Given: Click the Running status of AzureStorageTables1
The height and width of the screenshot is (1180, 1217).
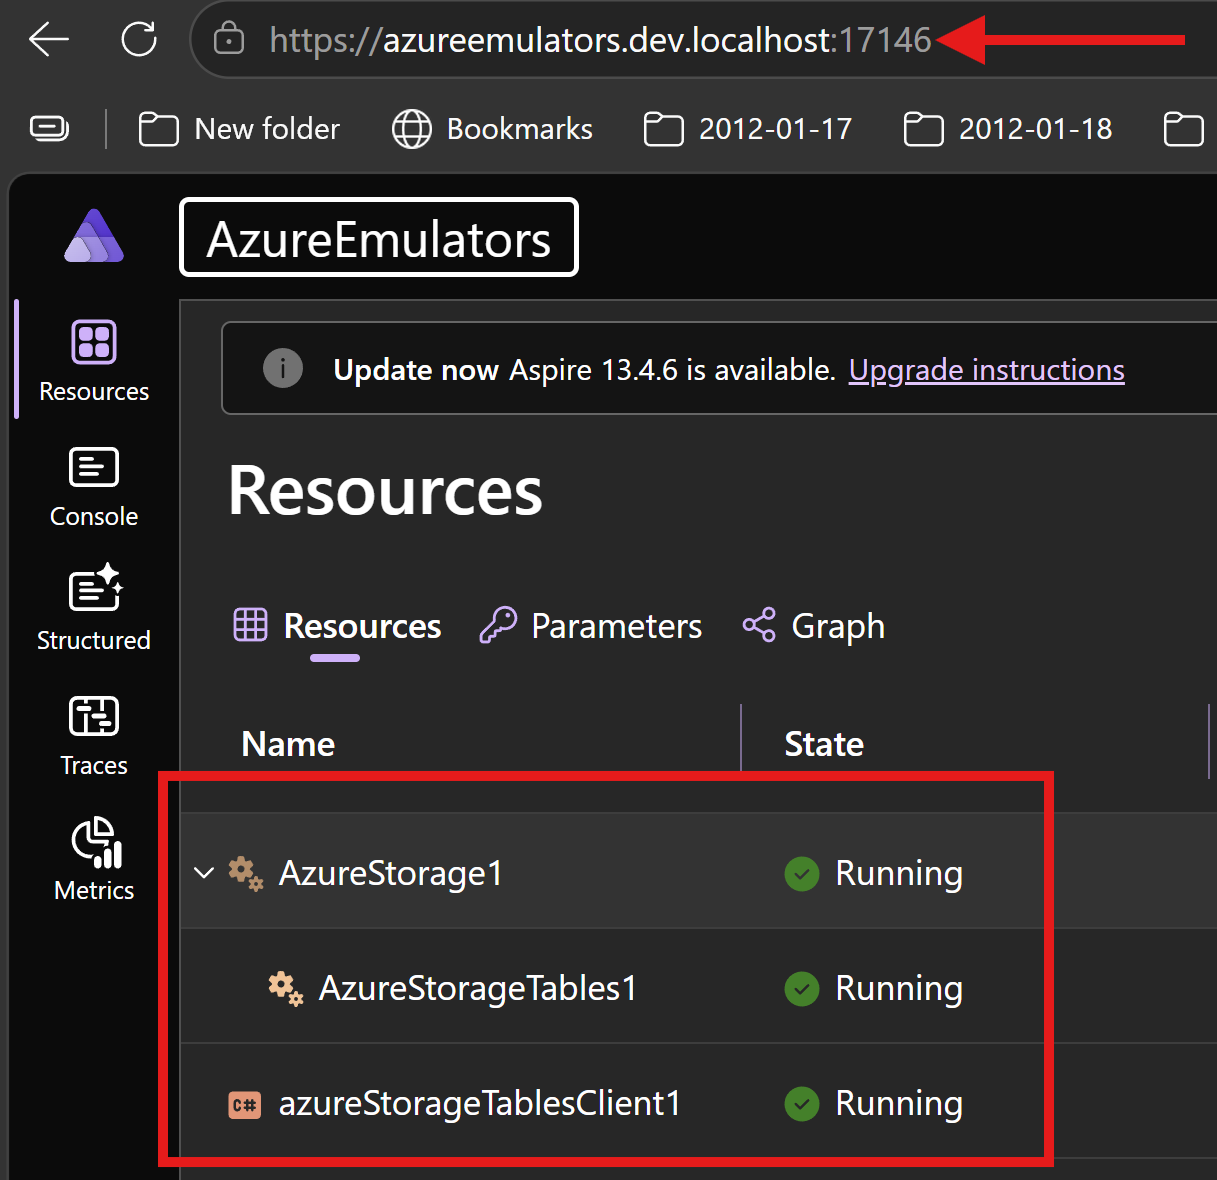Looking at the screenshot, I should 899,988.
